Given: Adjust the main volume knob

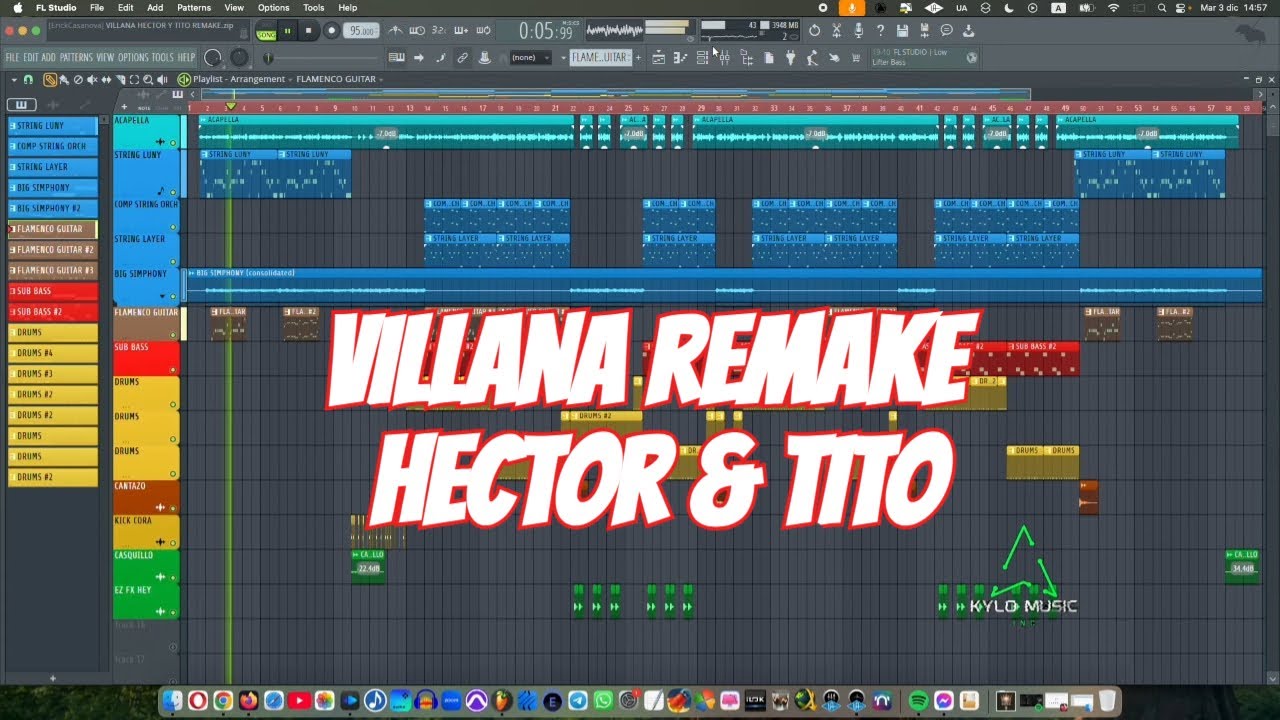Looking at the screenshot, I should click(213, 57).
